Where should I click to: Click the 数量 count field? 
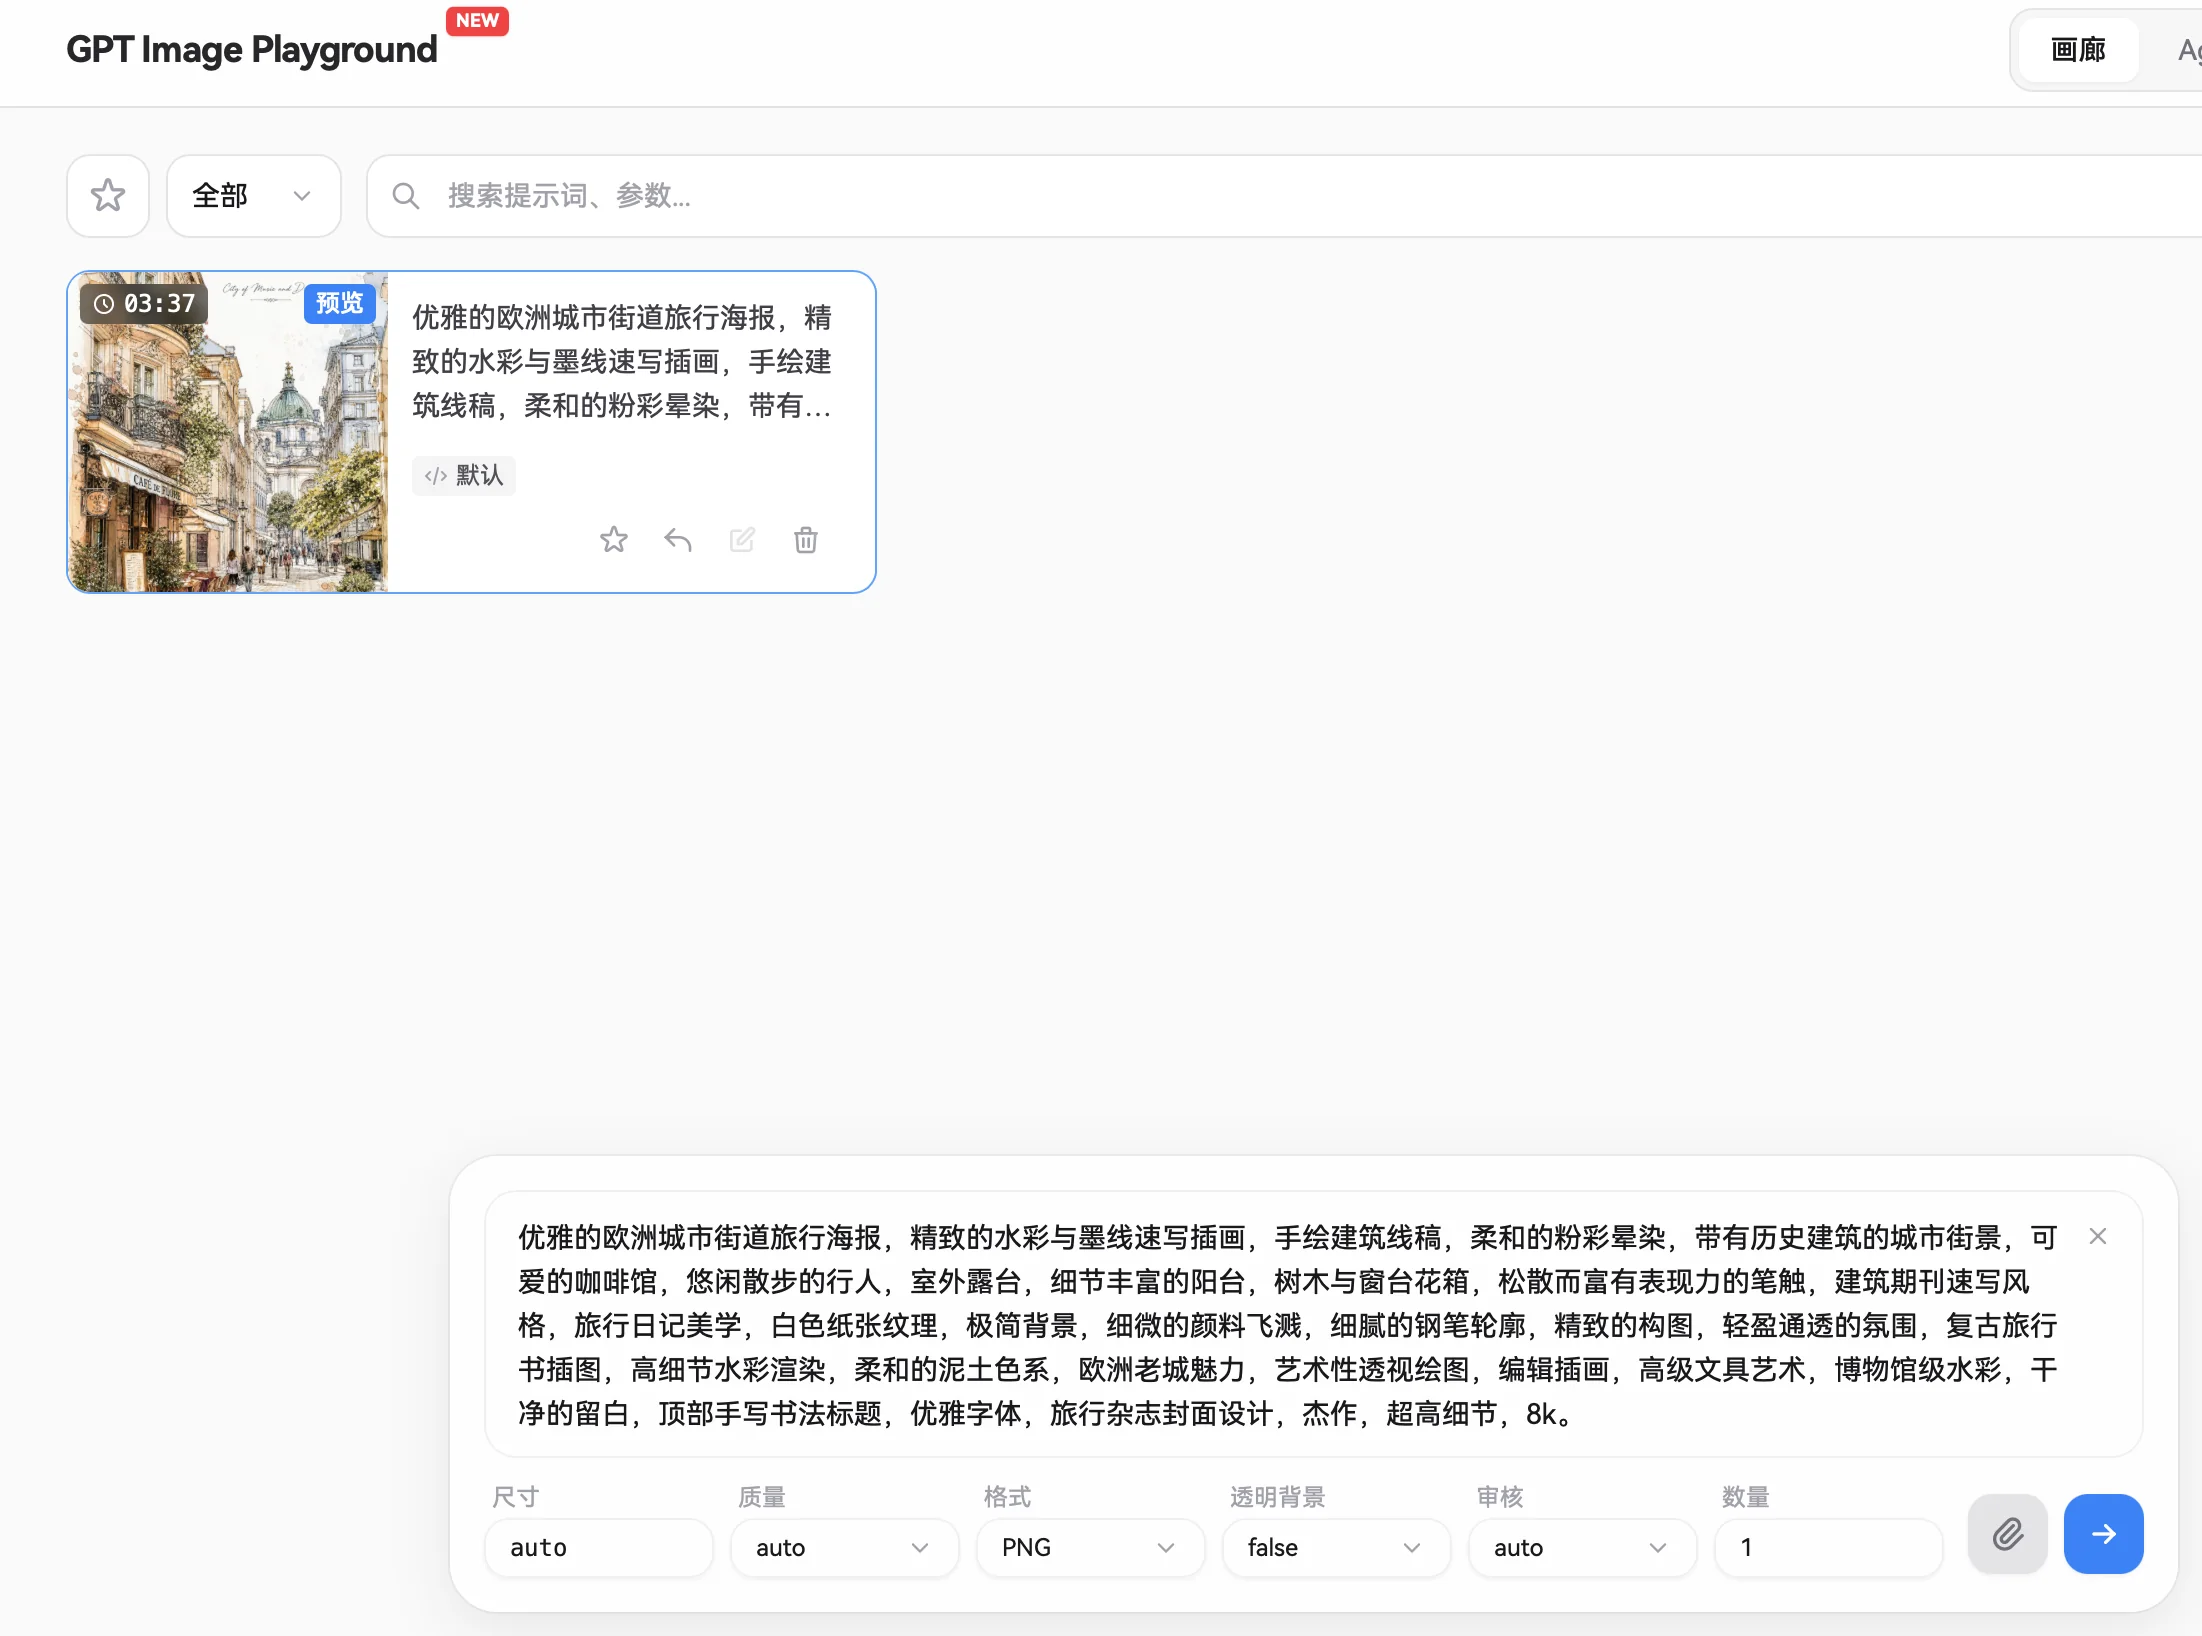[x=1829, y=1548]
